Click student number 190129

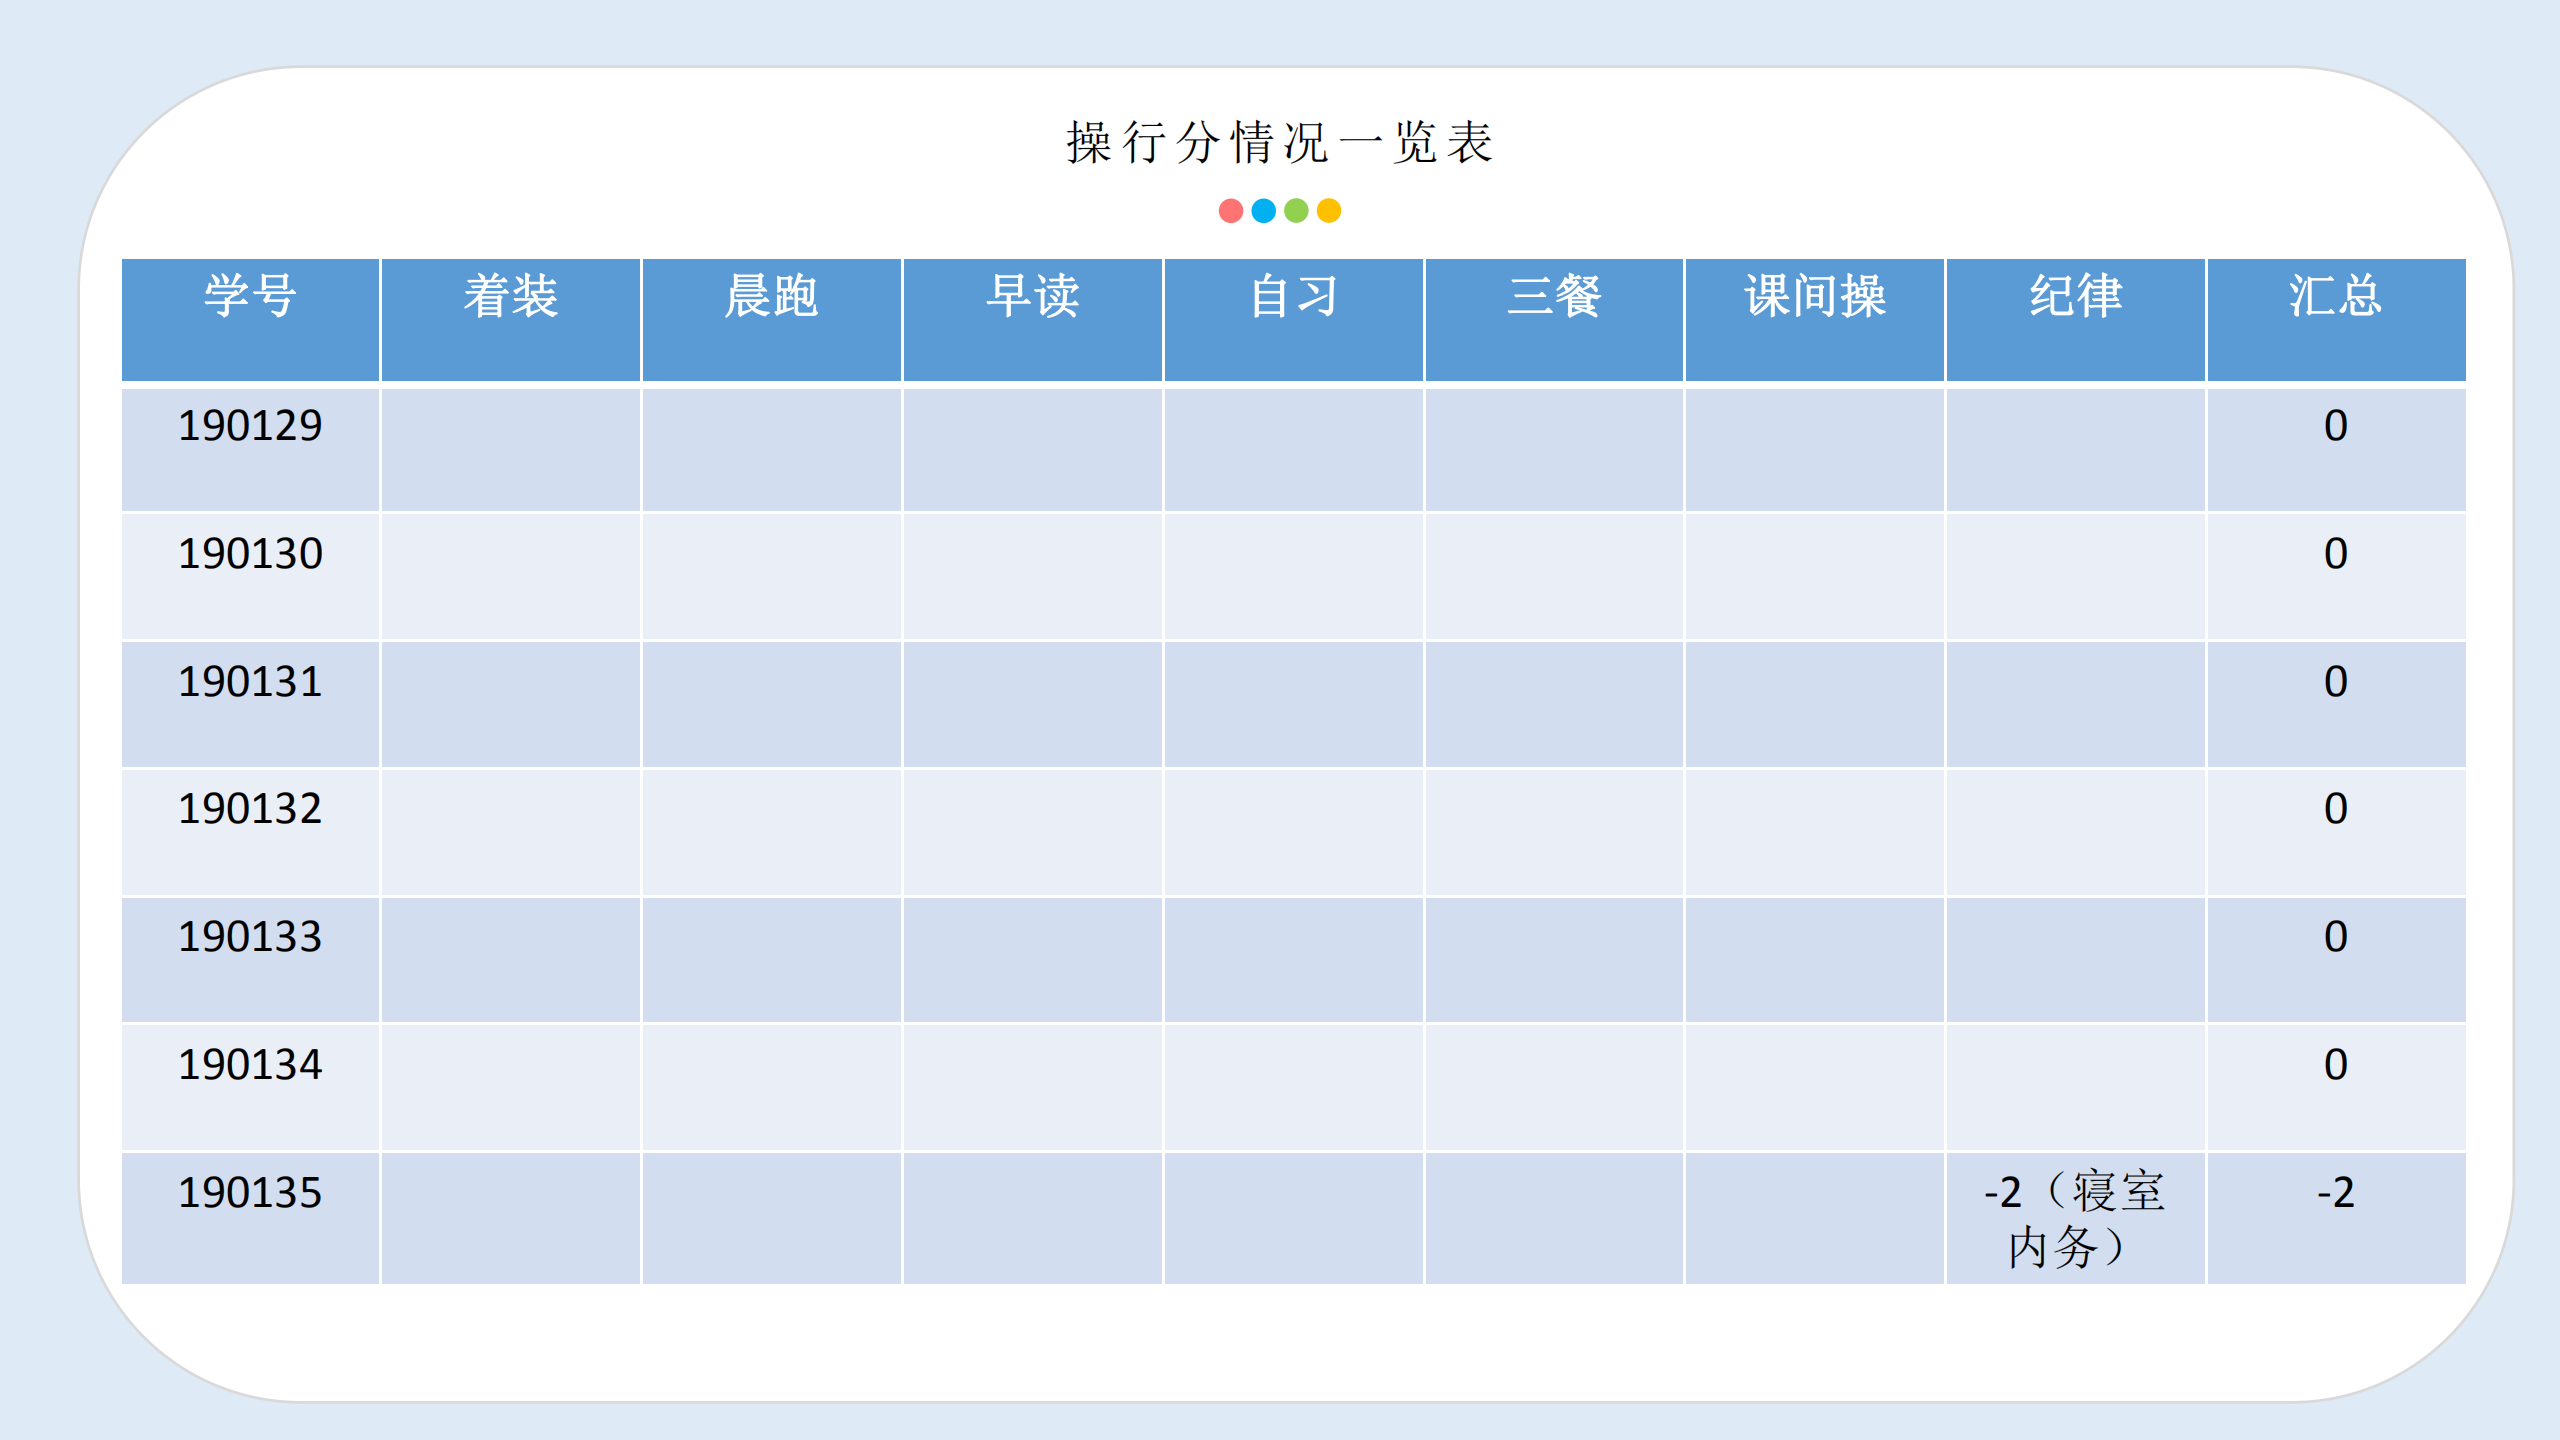(250, 426)
